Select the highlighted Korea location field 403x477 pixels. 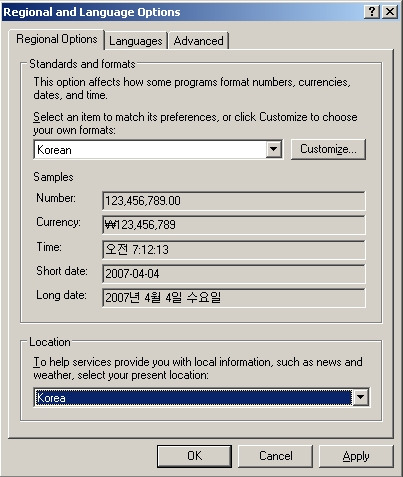pos(201,397)
